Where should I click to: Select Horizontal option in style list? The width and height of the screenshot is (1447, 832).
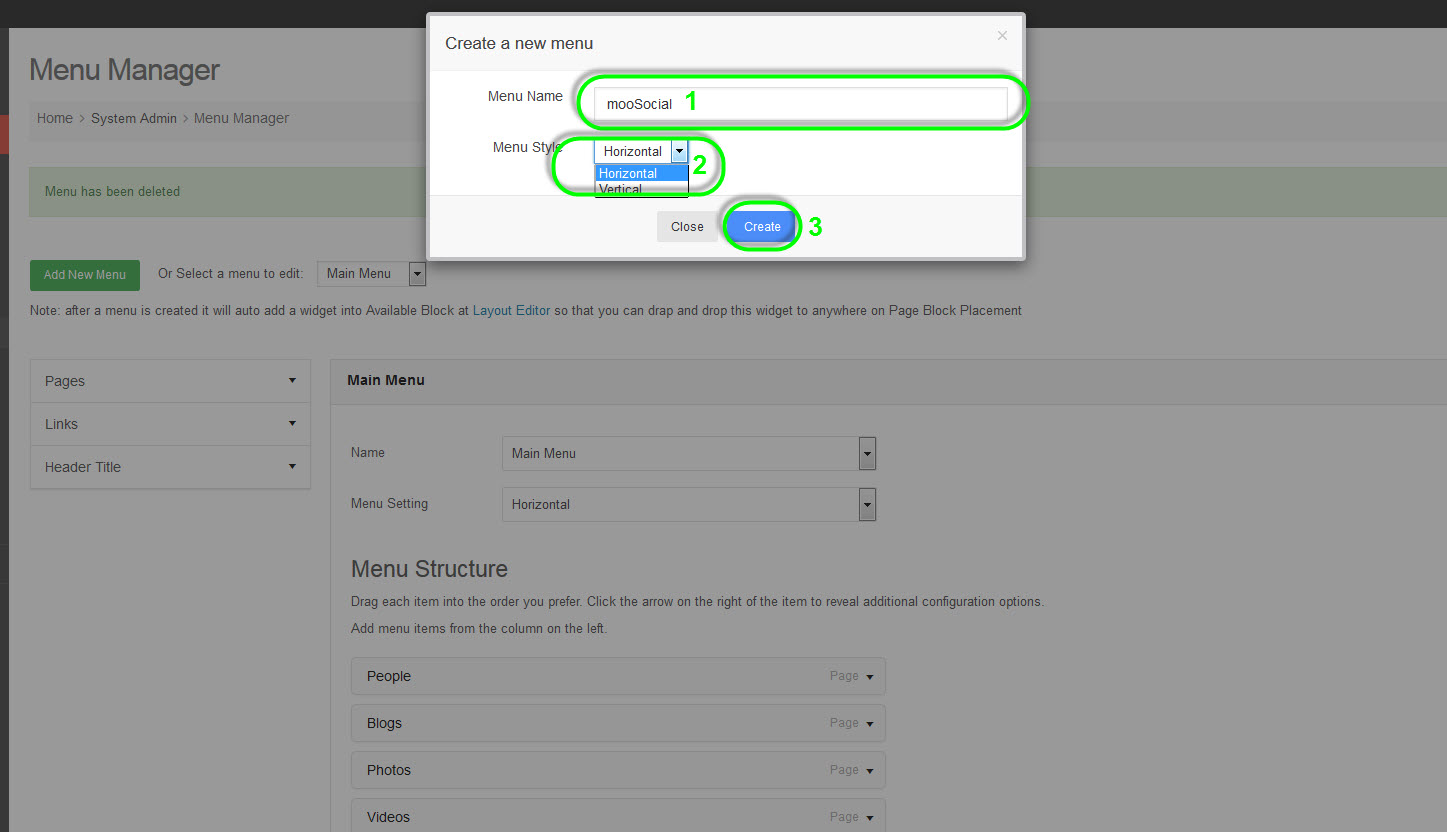point(640,173)
